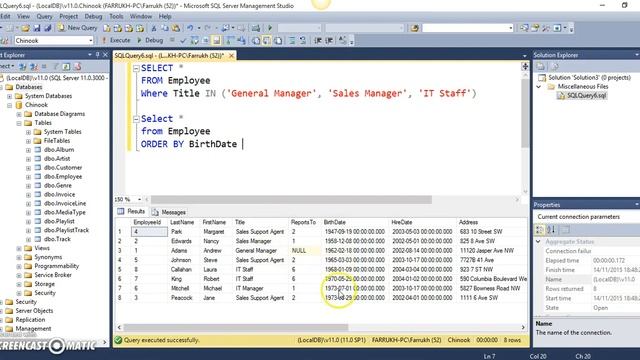This screenshot has width=640, height=360.
Task: Click the red last icon in Object Explorer toolbar
Action: point(77,66)
